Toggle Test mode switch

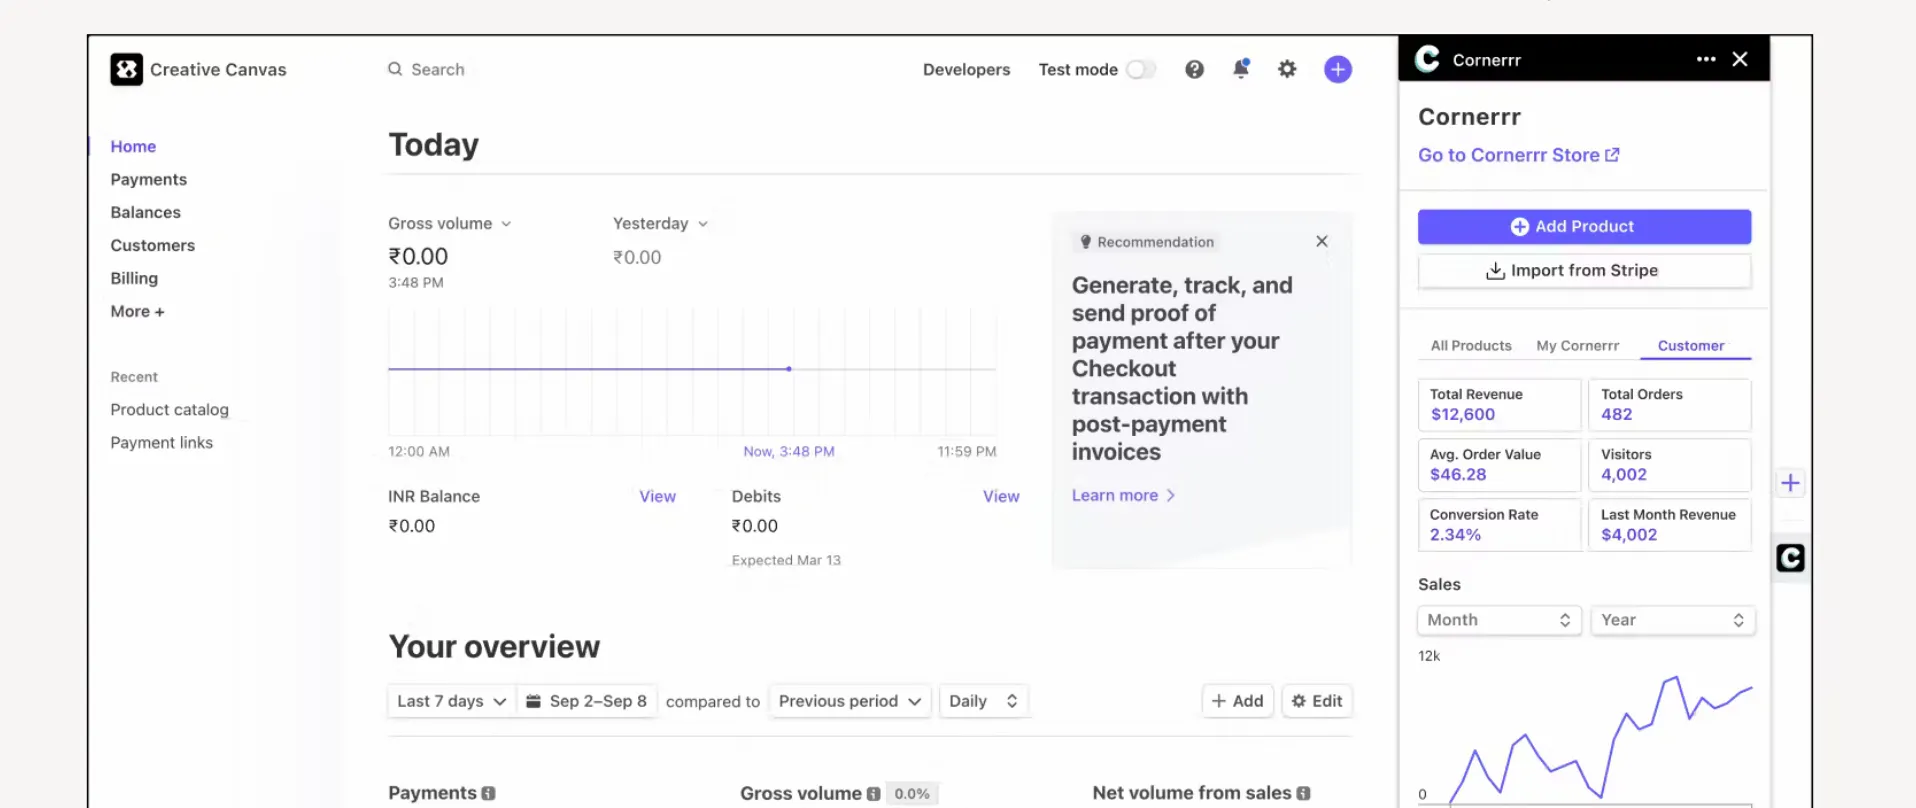pos(1141,69)
